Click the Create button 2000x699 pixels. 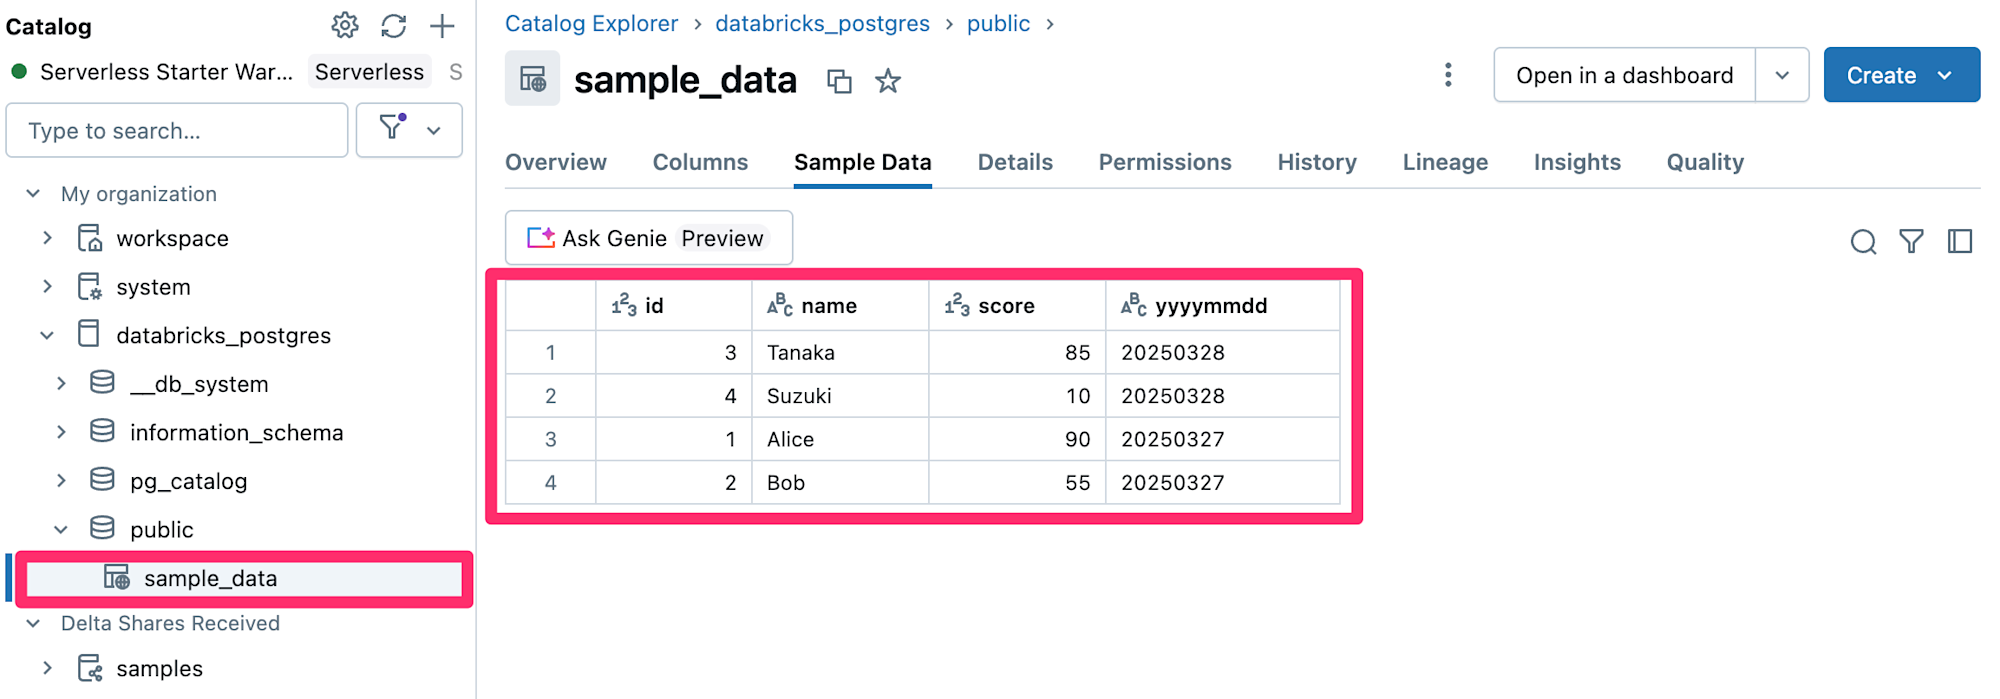pos(1901,75)
